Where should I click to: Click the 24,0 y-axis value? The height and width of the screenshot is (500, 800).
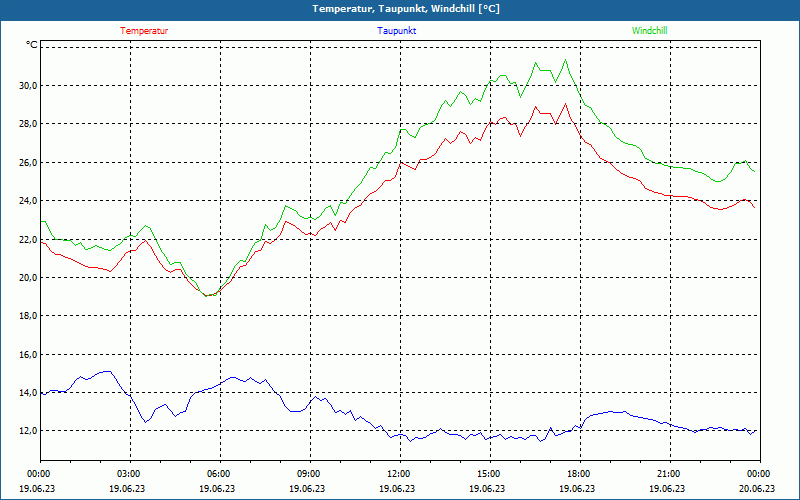29,201
